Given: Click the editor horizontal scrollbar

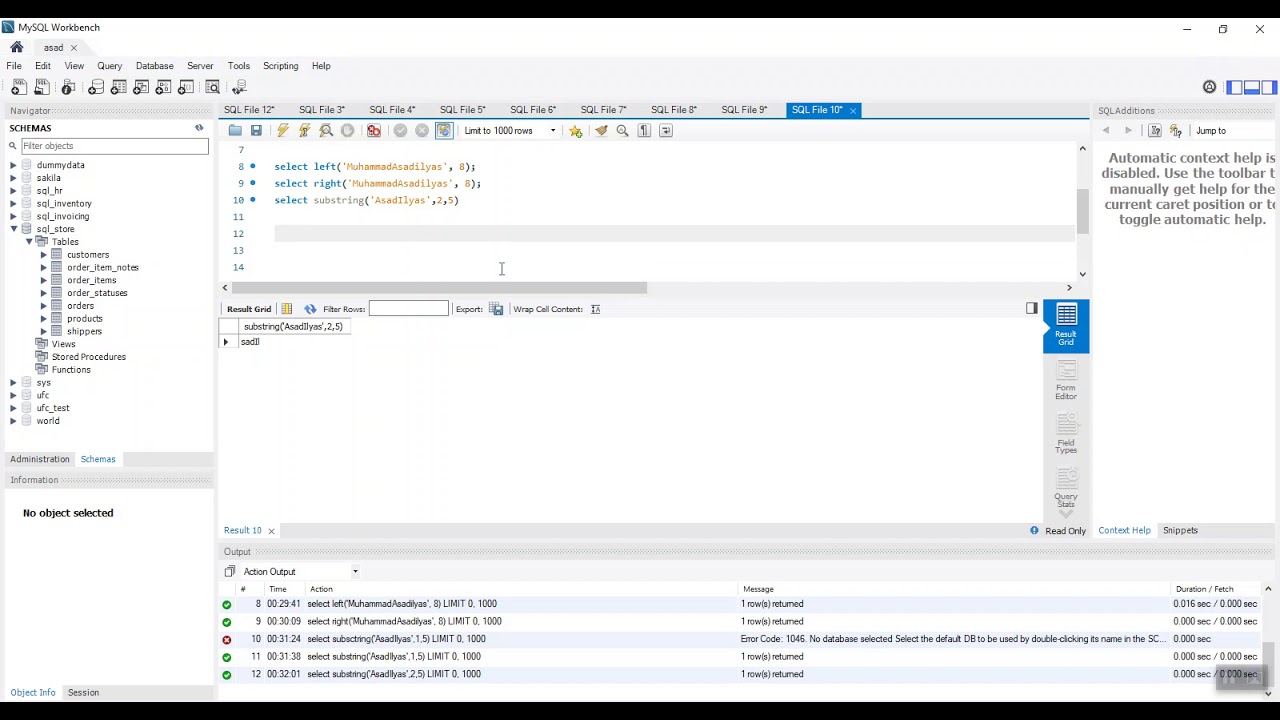Looking at the screenshot, I should click(x=440, y=288).
